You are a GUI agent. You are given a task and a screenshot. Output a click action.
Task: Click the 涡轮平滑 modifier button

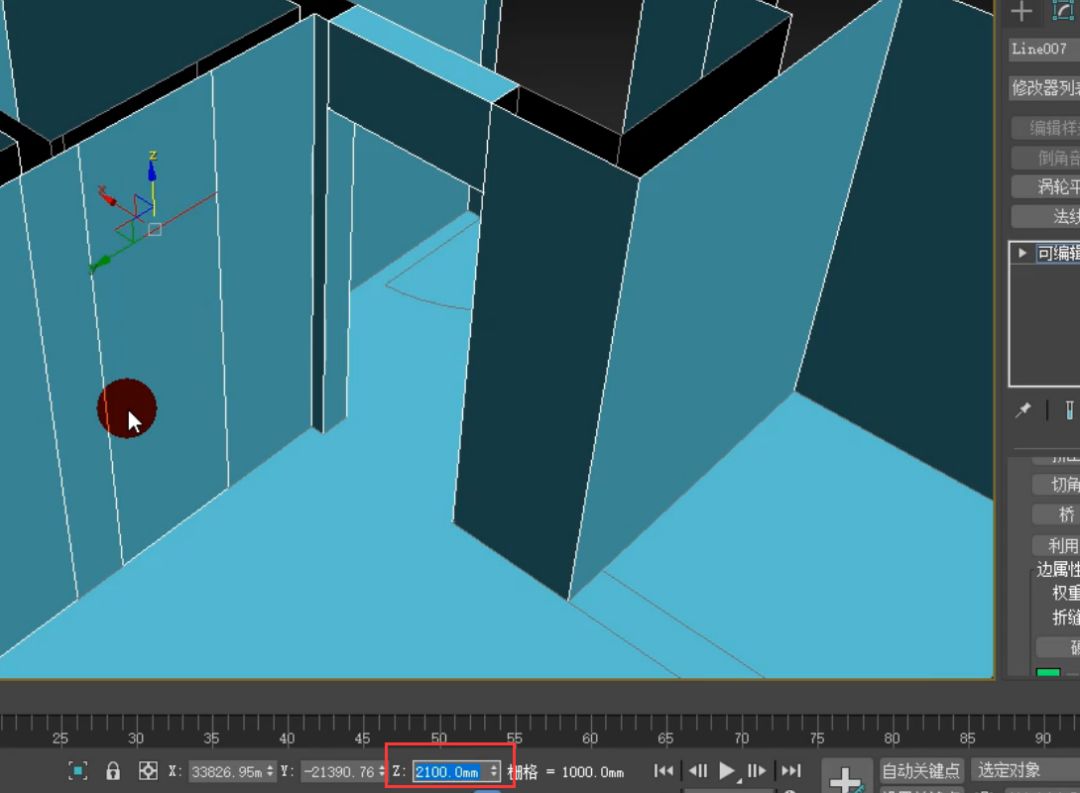click(x=1046, y=187)
